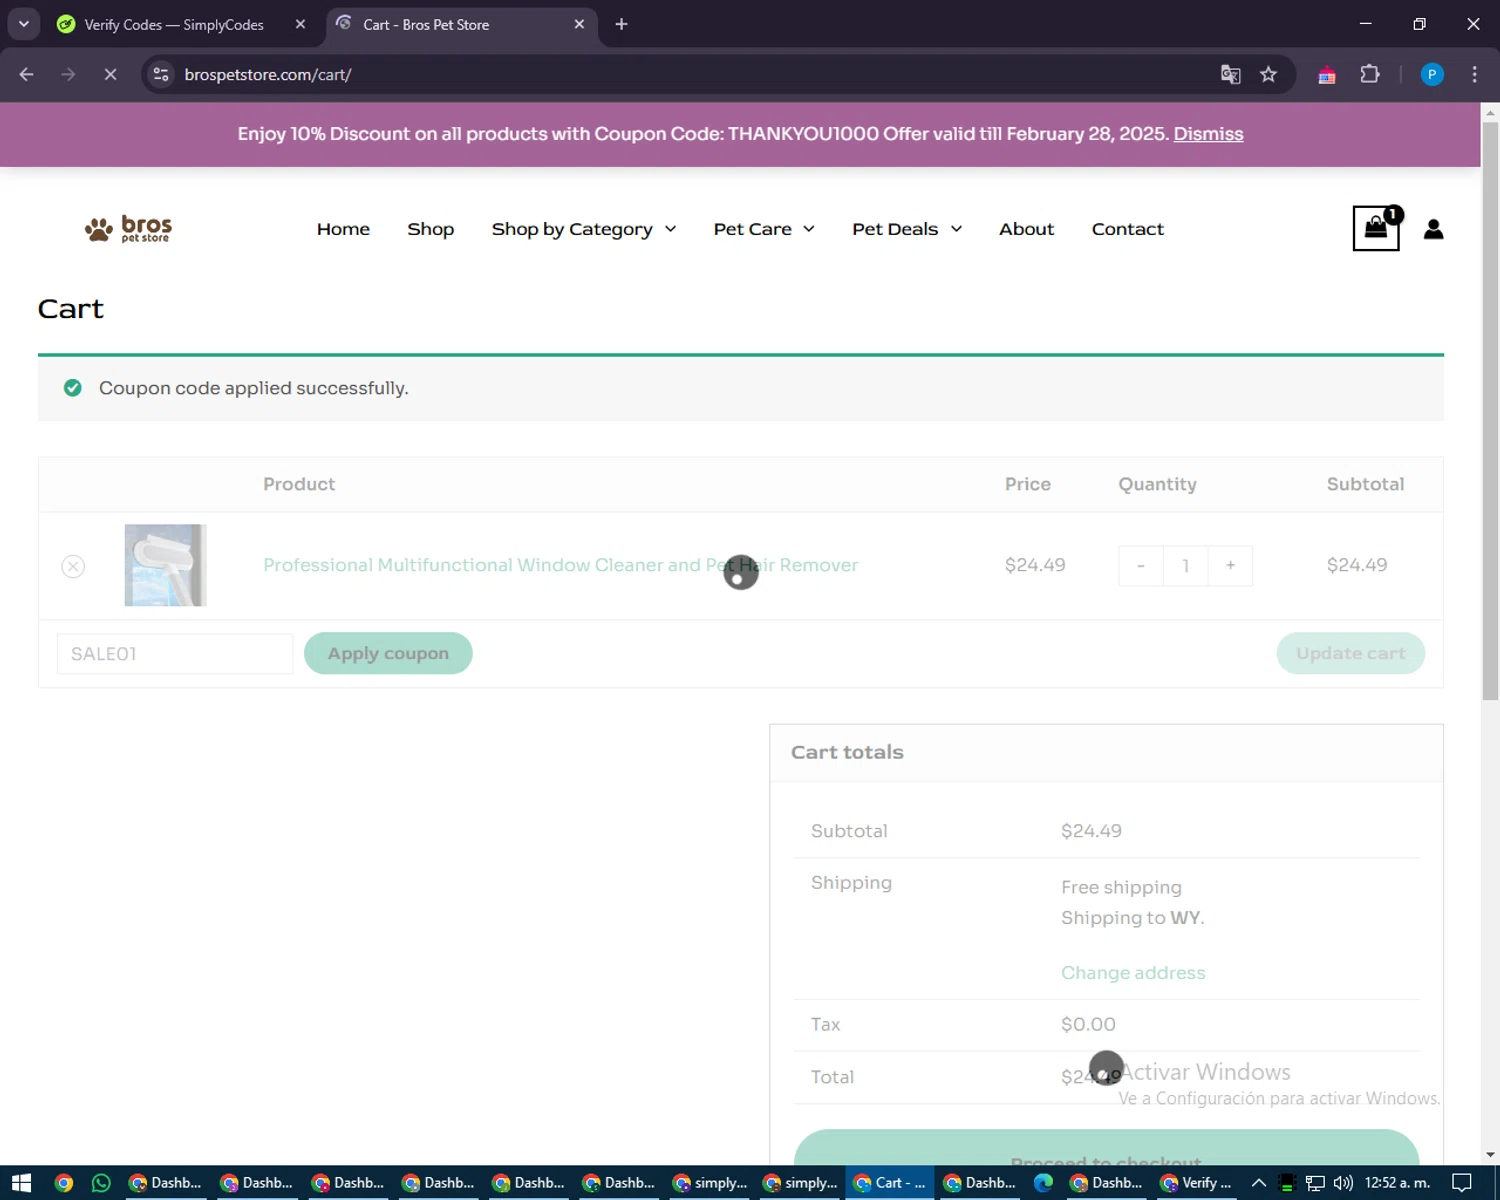Click the pinned extension icon beside the star
The height and width of the screenshot is (1200, 1500).
pyautogui.click(x=1327, y=75)
